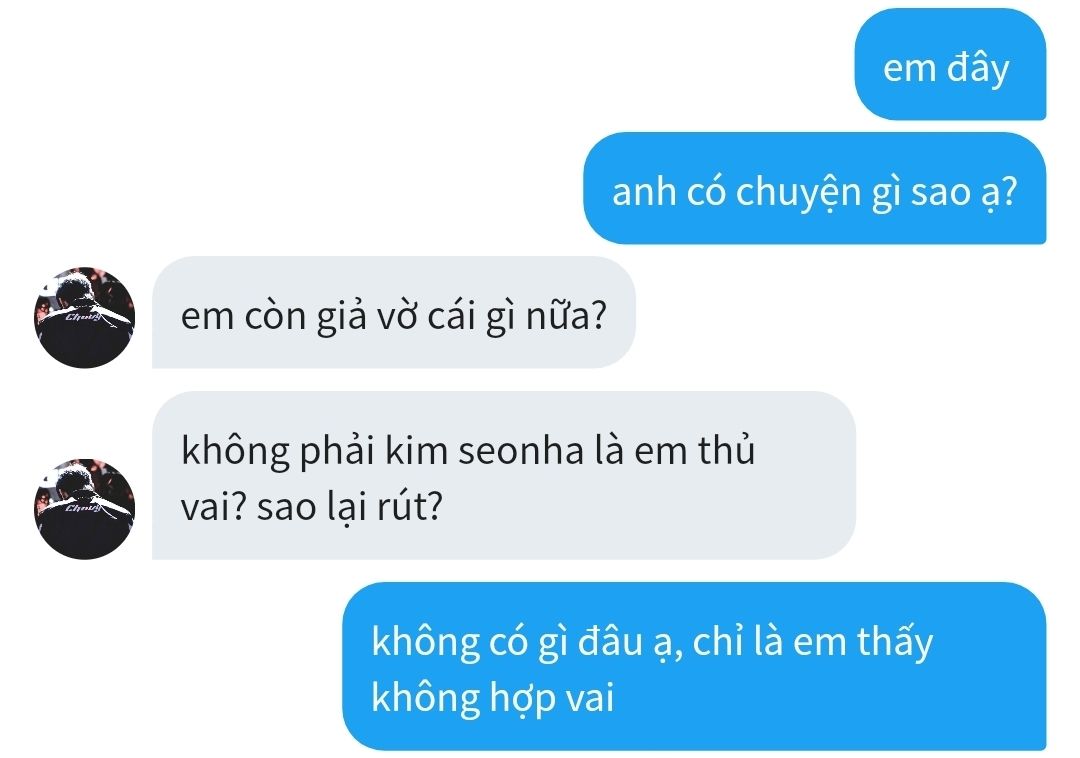This screenshot has height=758, width=1080.
Task: Click the phrase "giả vờ" in the gray bubble
Action: 367,317
